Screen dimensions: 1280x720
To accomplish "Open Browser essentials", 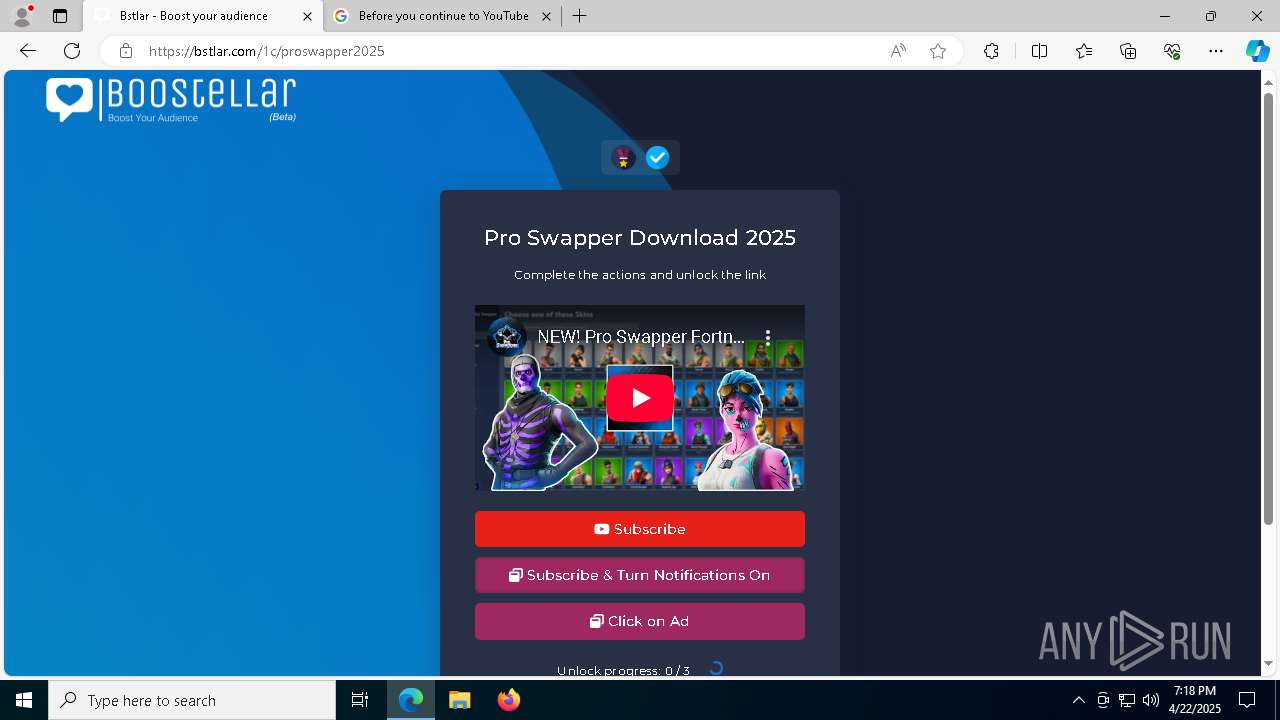I will click(x=1172, y=51).
